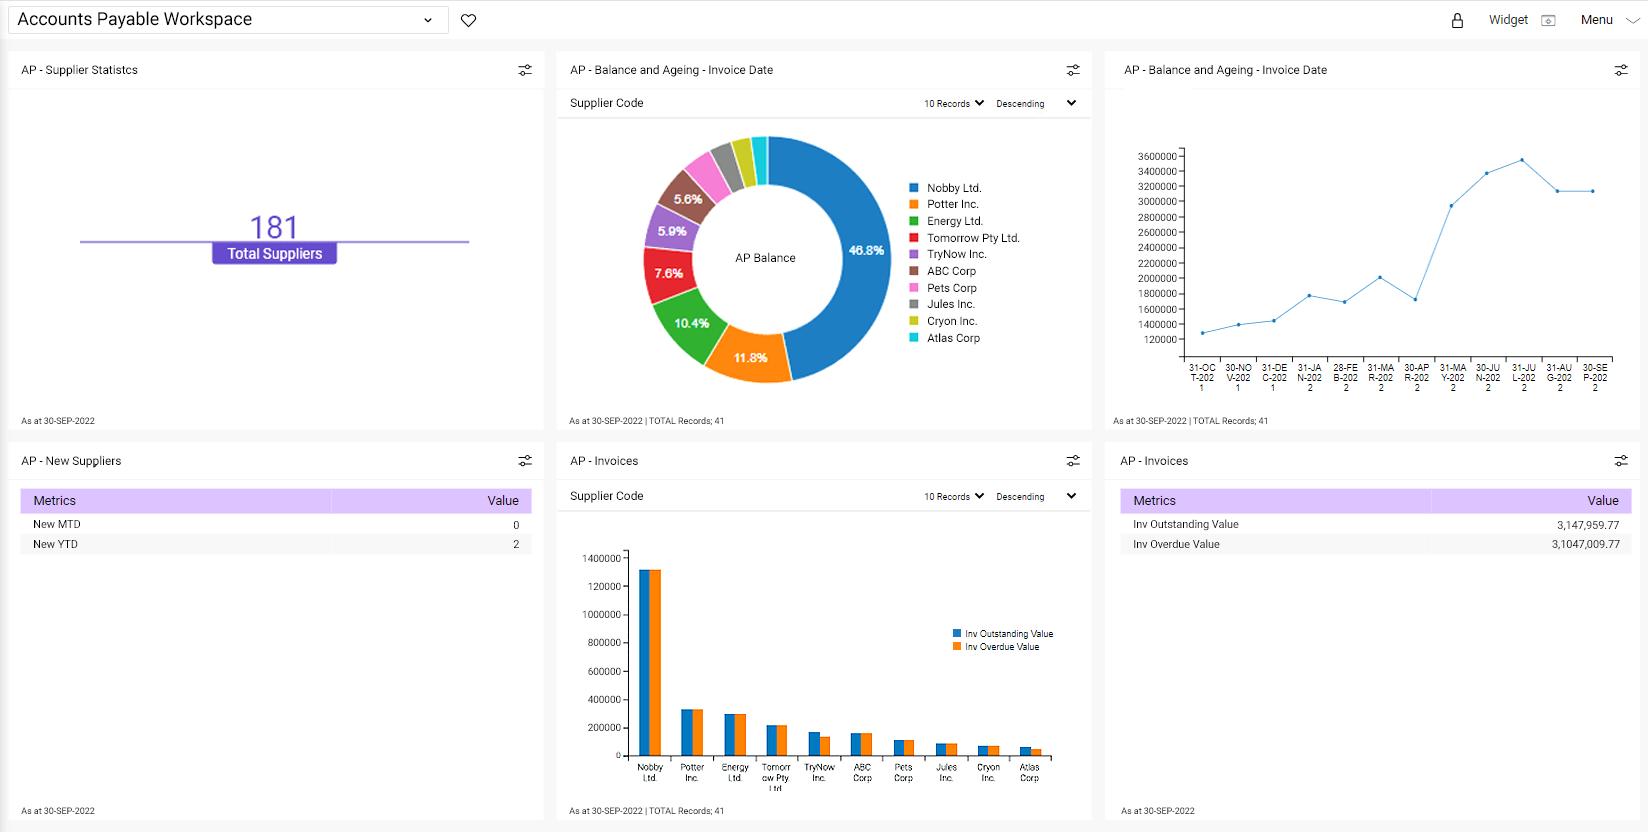Expand Accounts Payable Workspace dropdown
This screenshot has width=1648, height=832.
pyautogui.click(x=428, y=20)
